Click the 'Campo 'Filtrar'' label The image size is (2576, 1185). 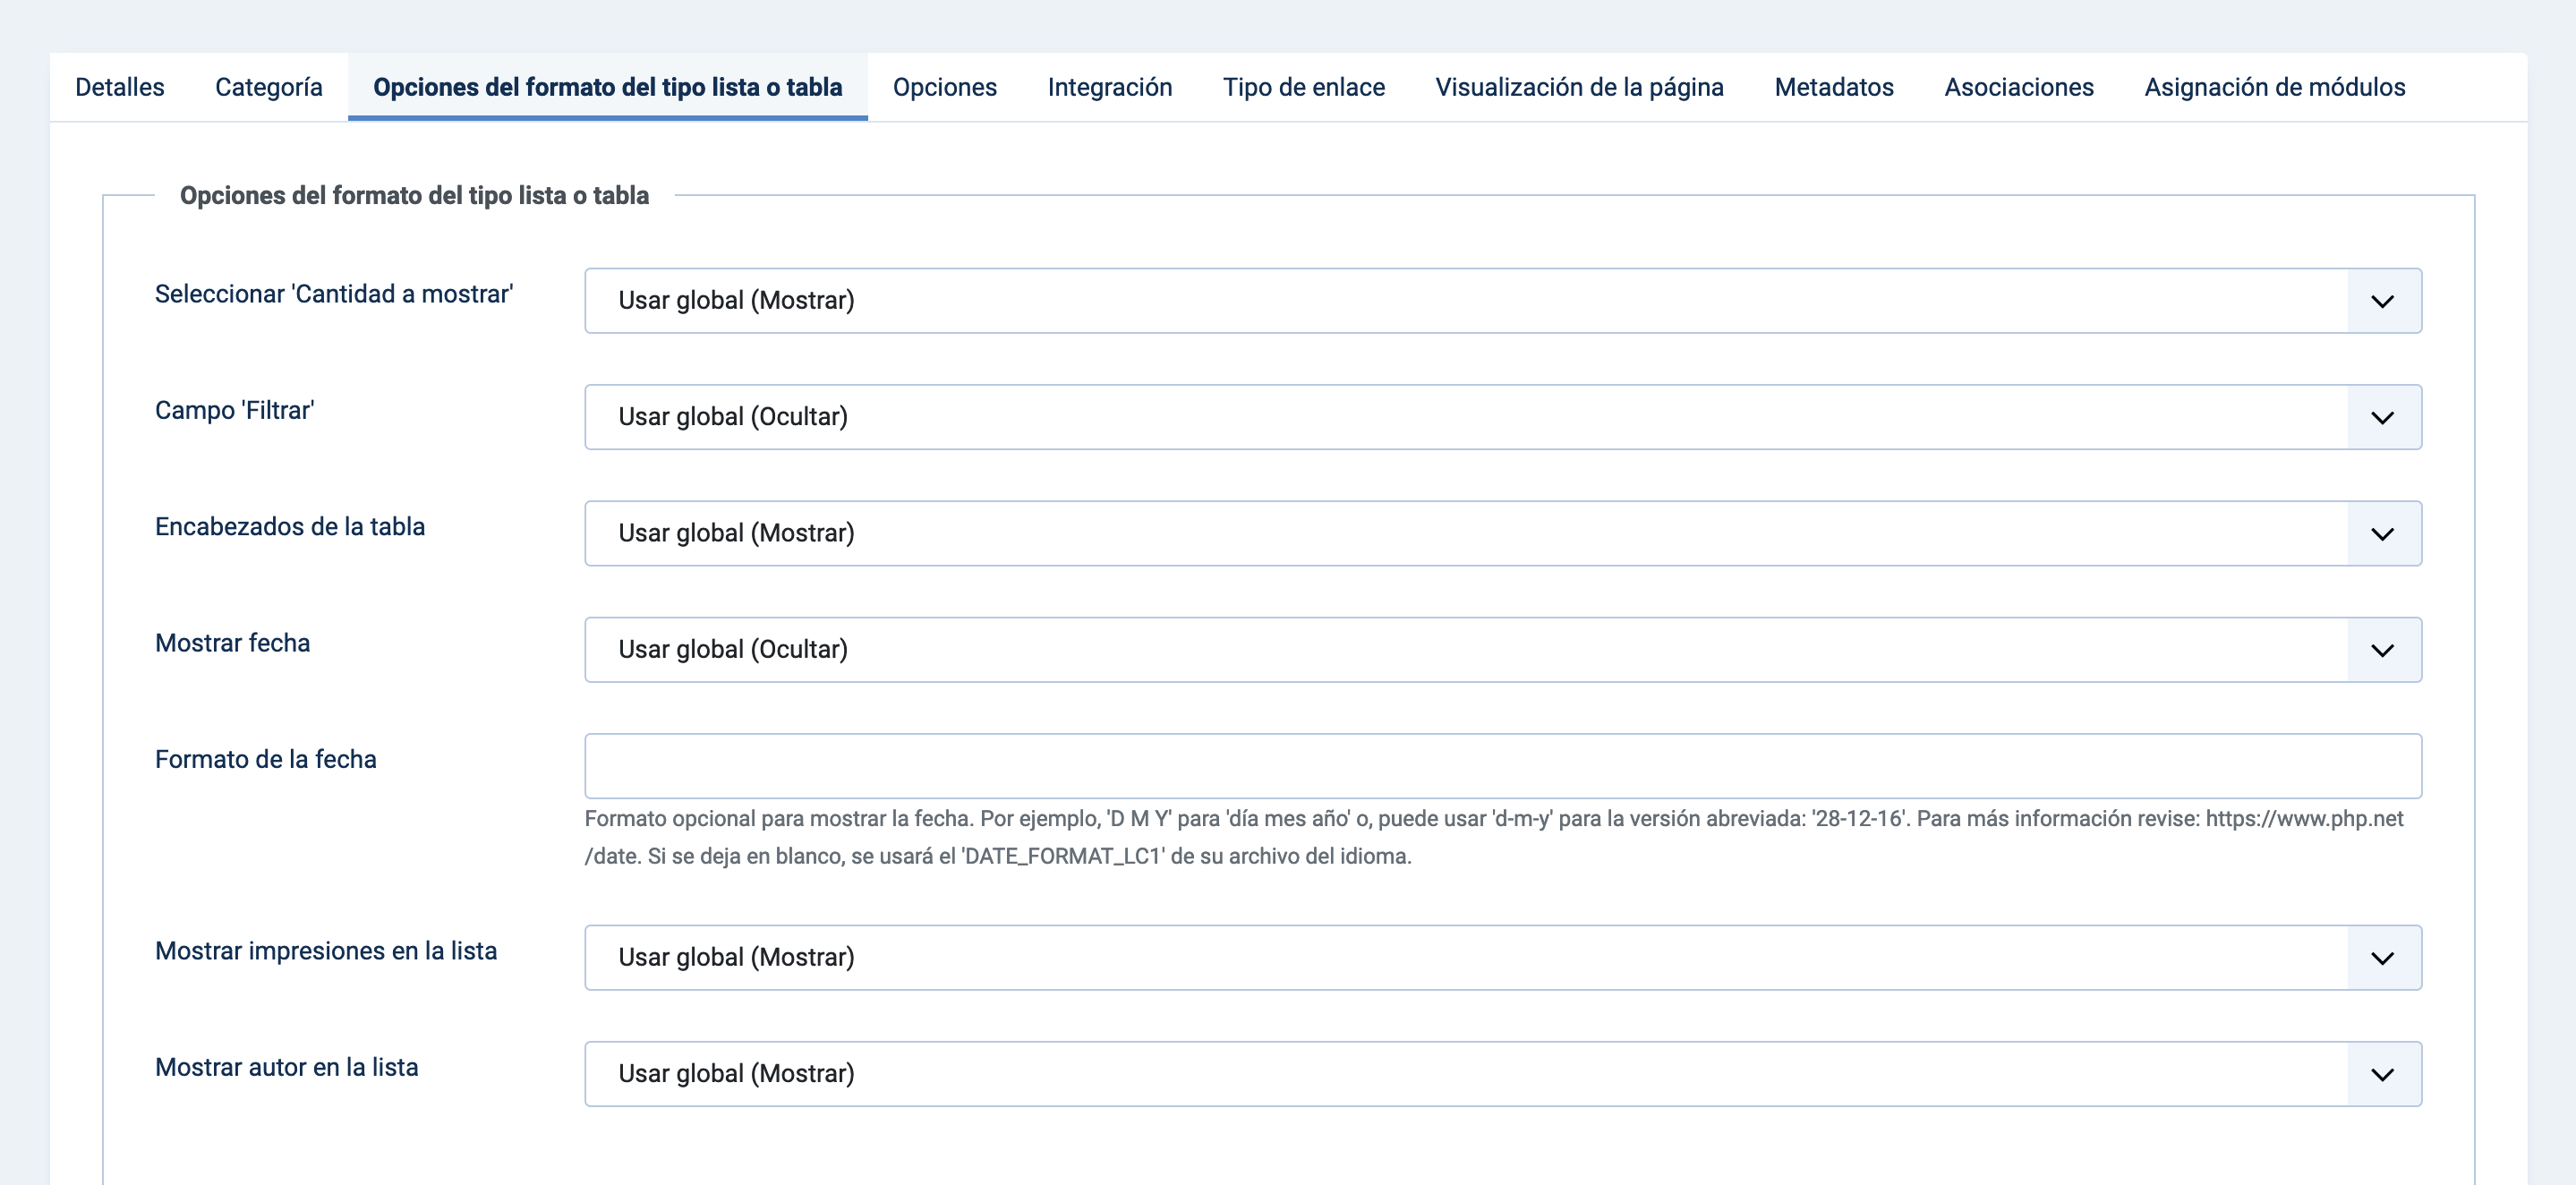[x=235, y=411]
